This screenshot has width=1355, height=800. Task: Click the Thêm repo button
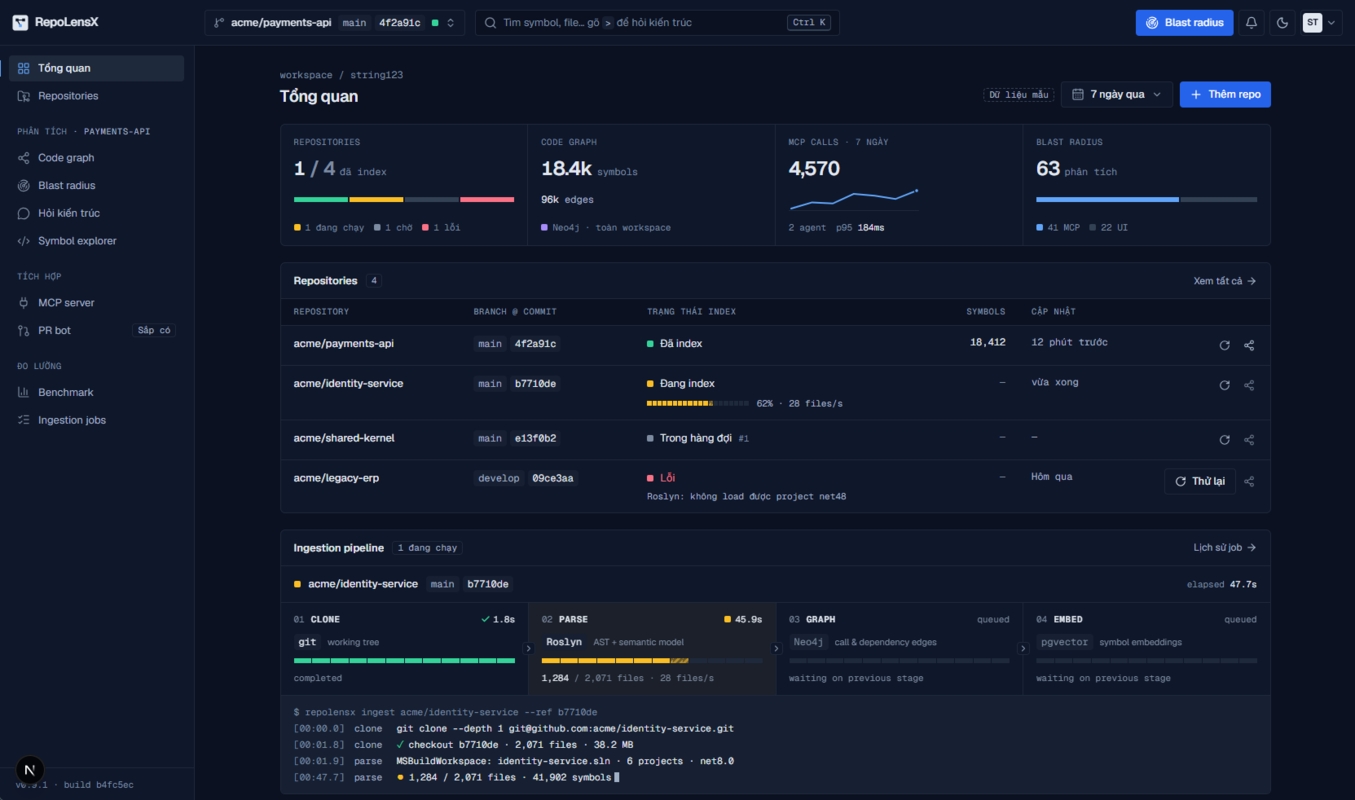click(x=1225, y=94)
